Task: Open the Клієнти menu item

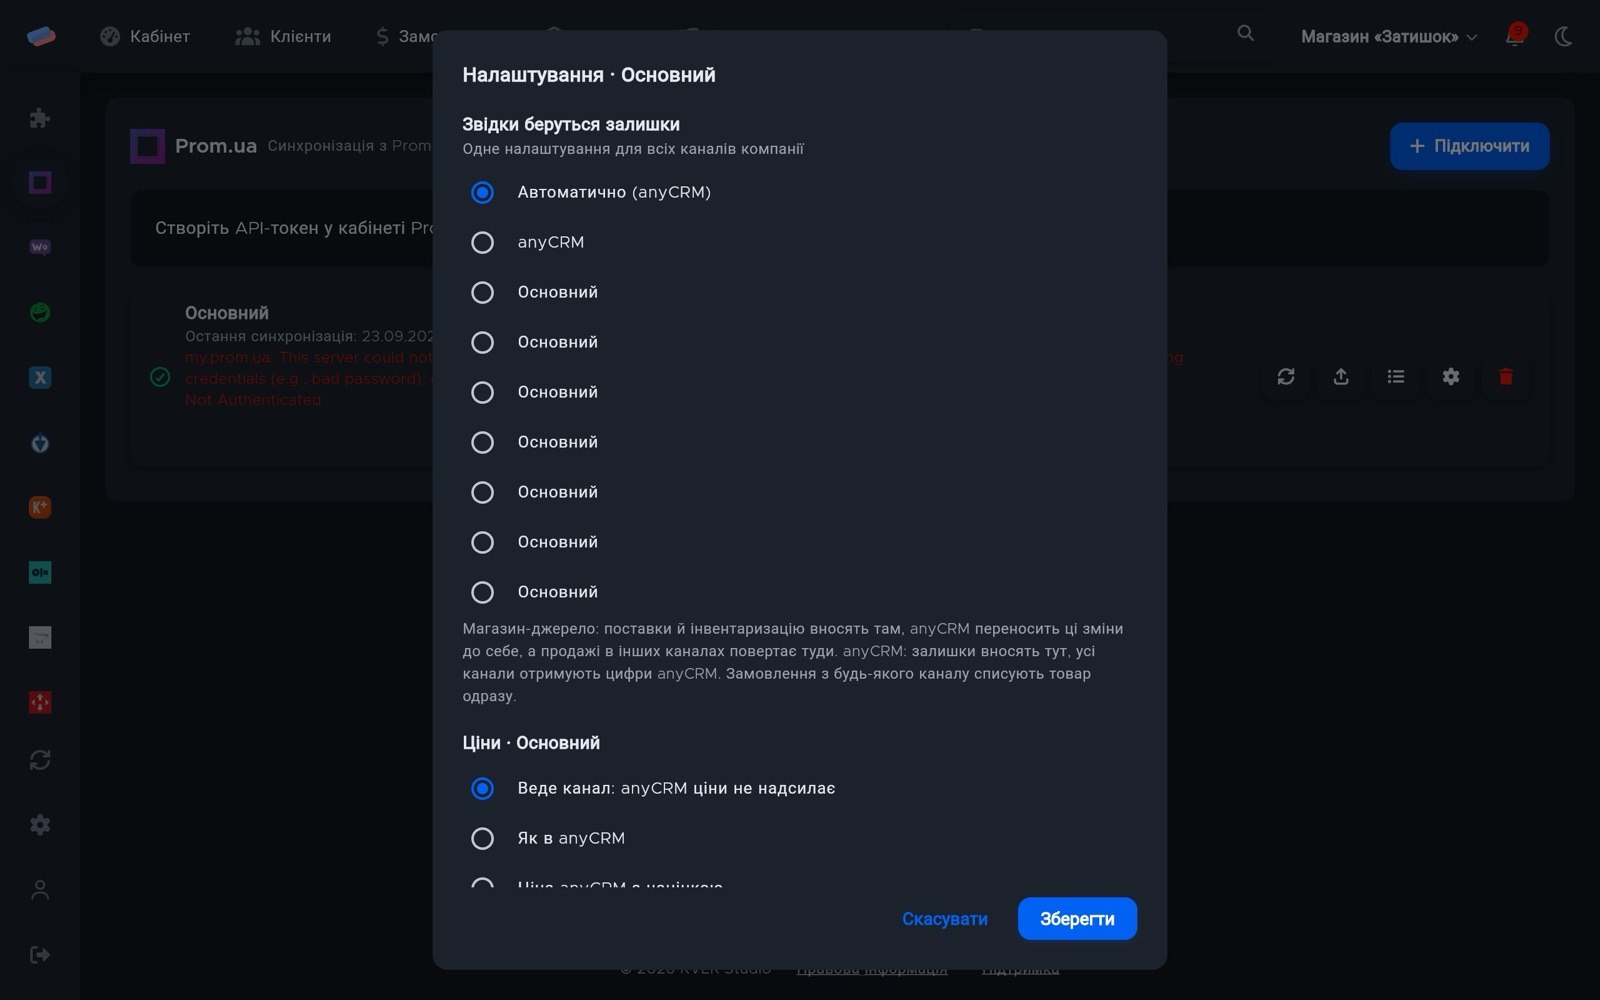Action: tap(283, 37)
